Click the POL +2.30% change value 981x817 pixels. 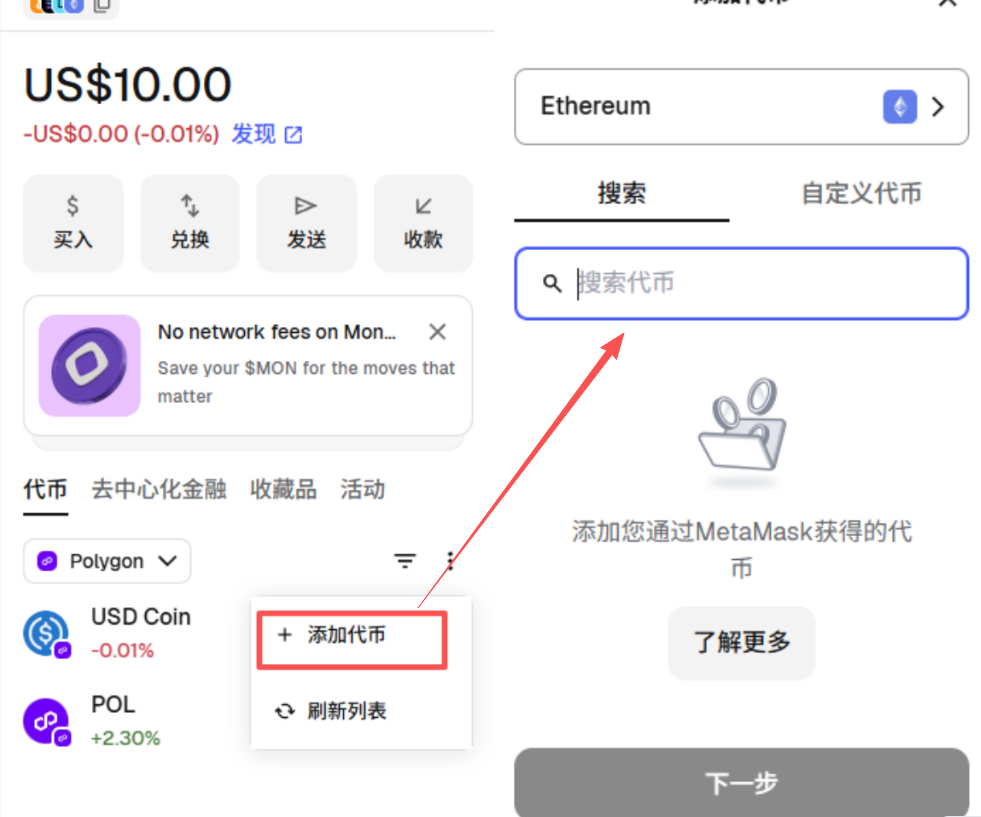pyautogui.click(x=126, y=738)
